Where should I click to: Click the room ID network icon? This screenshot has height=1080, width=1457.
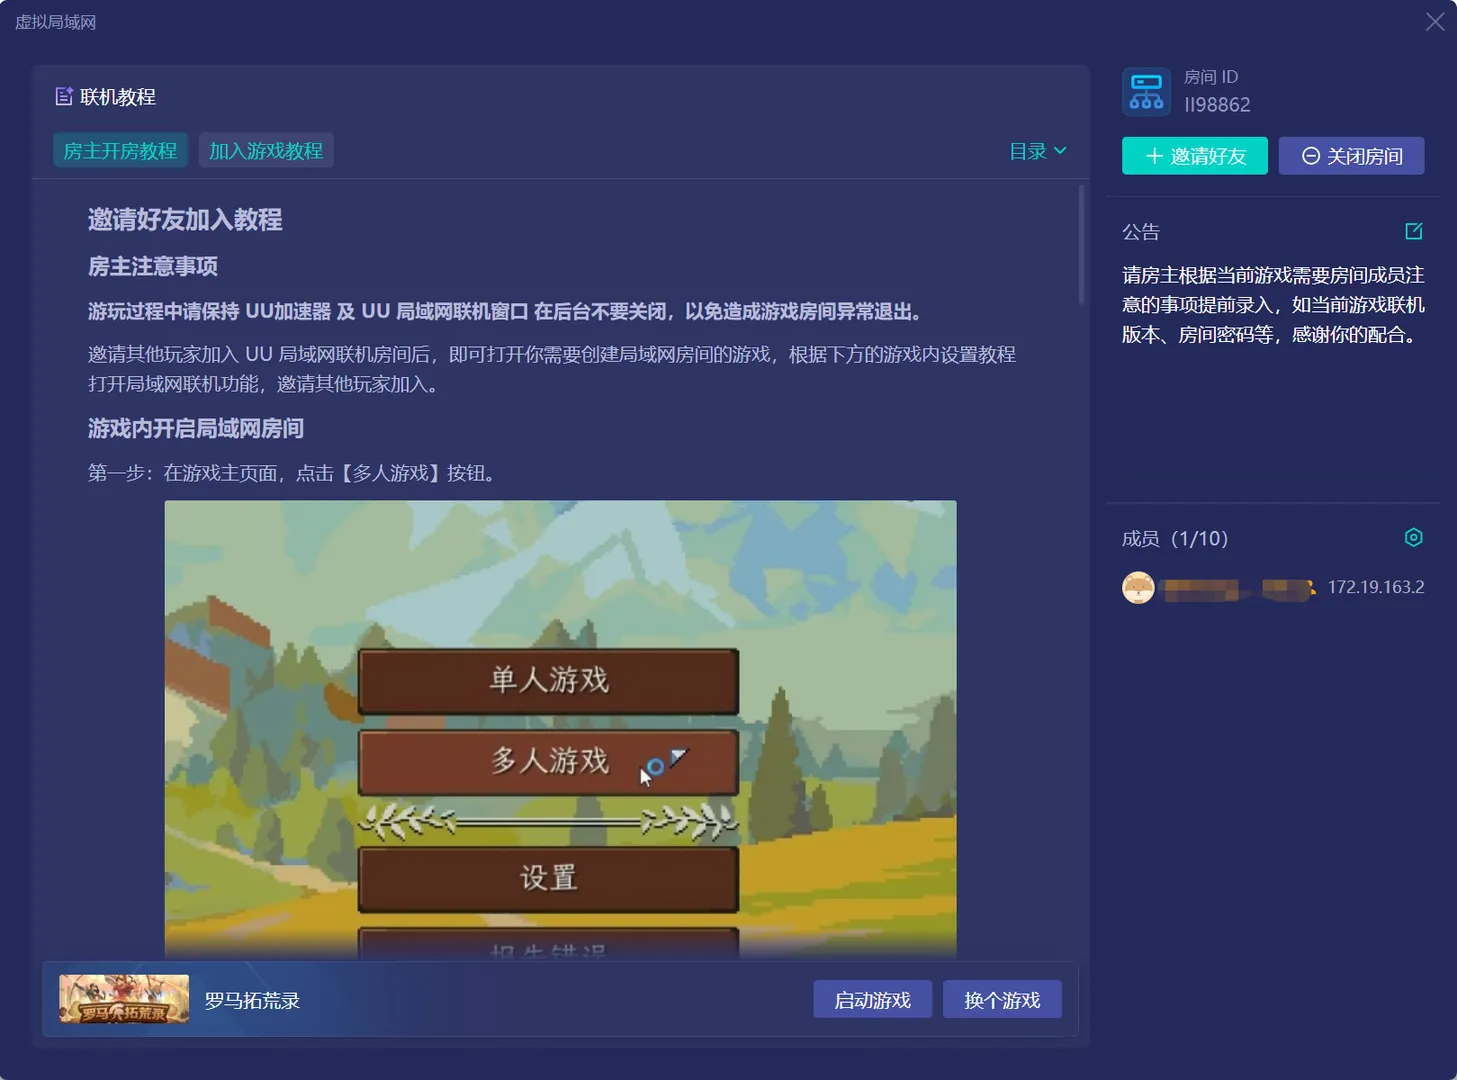[x=1146, y=92]
